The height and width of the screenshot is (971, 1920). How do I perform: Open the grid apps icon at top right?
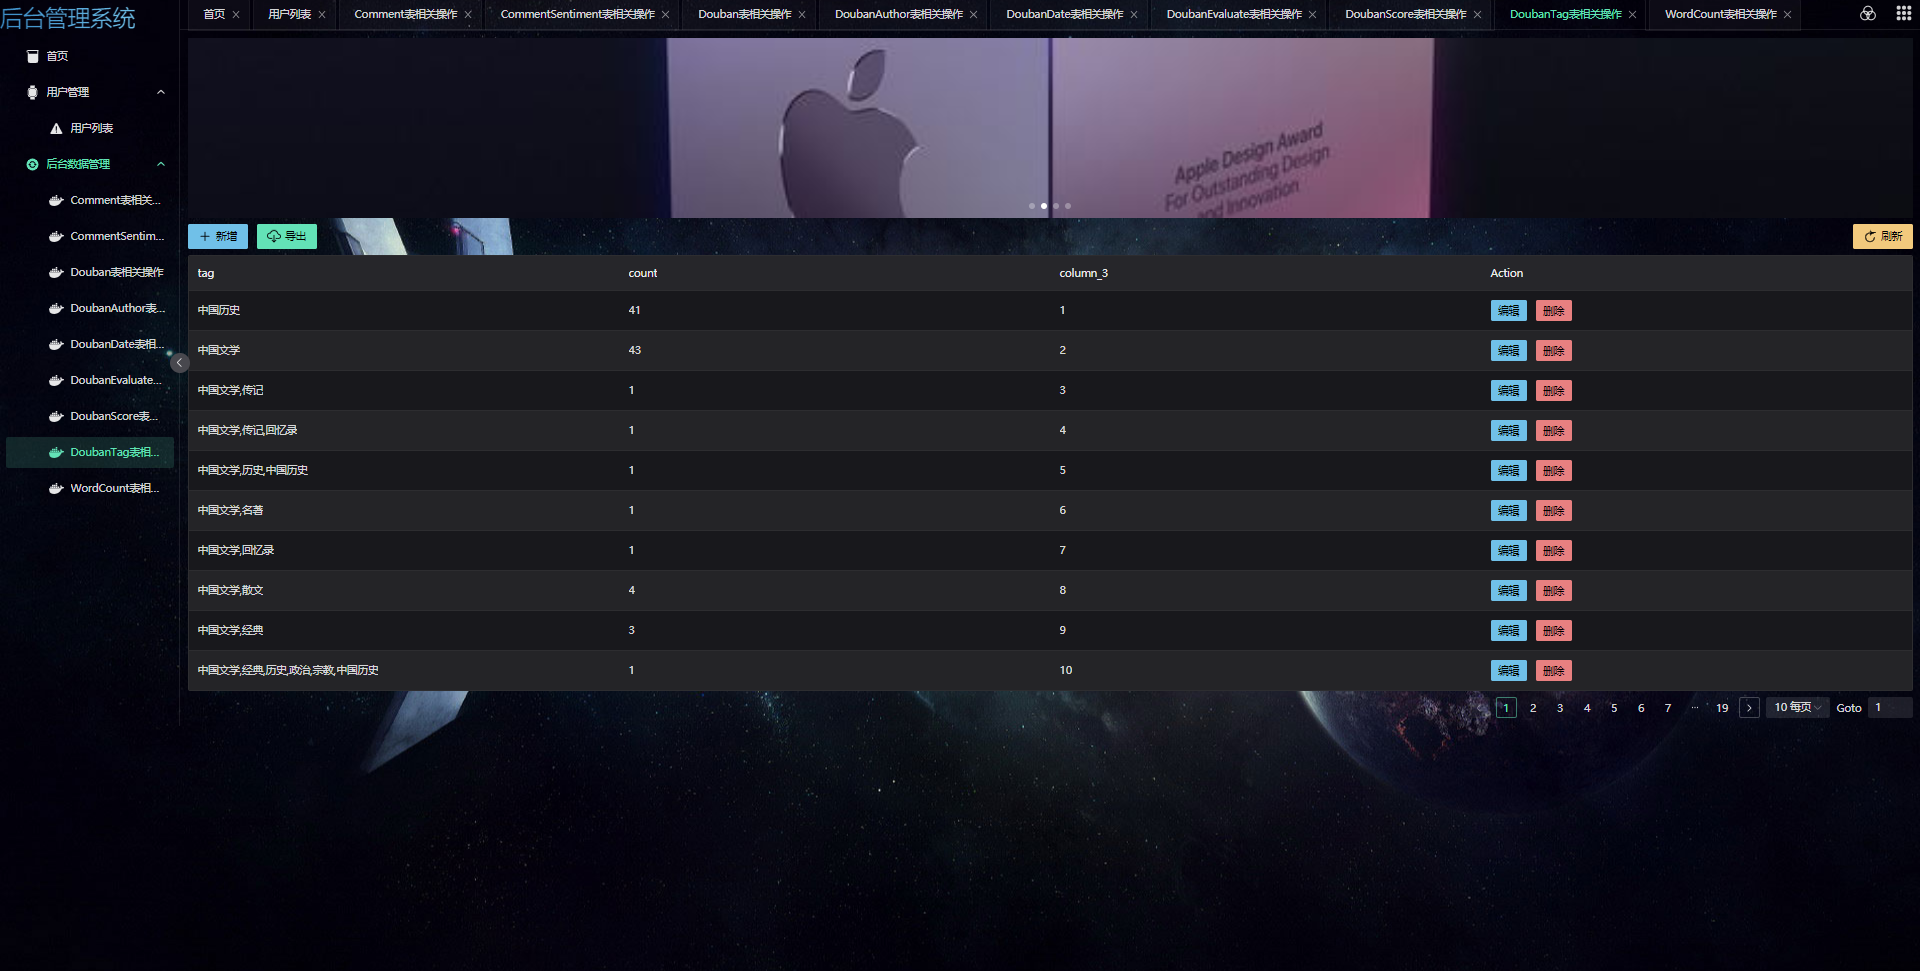pyautogui.click(x=1903, y=14)
